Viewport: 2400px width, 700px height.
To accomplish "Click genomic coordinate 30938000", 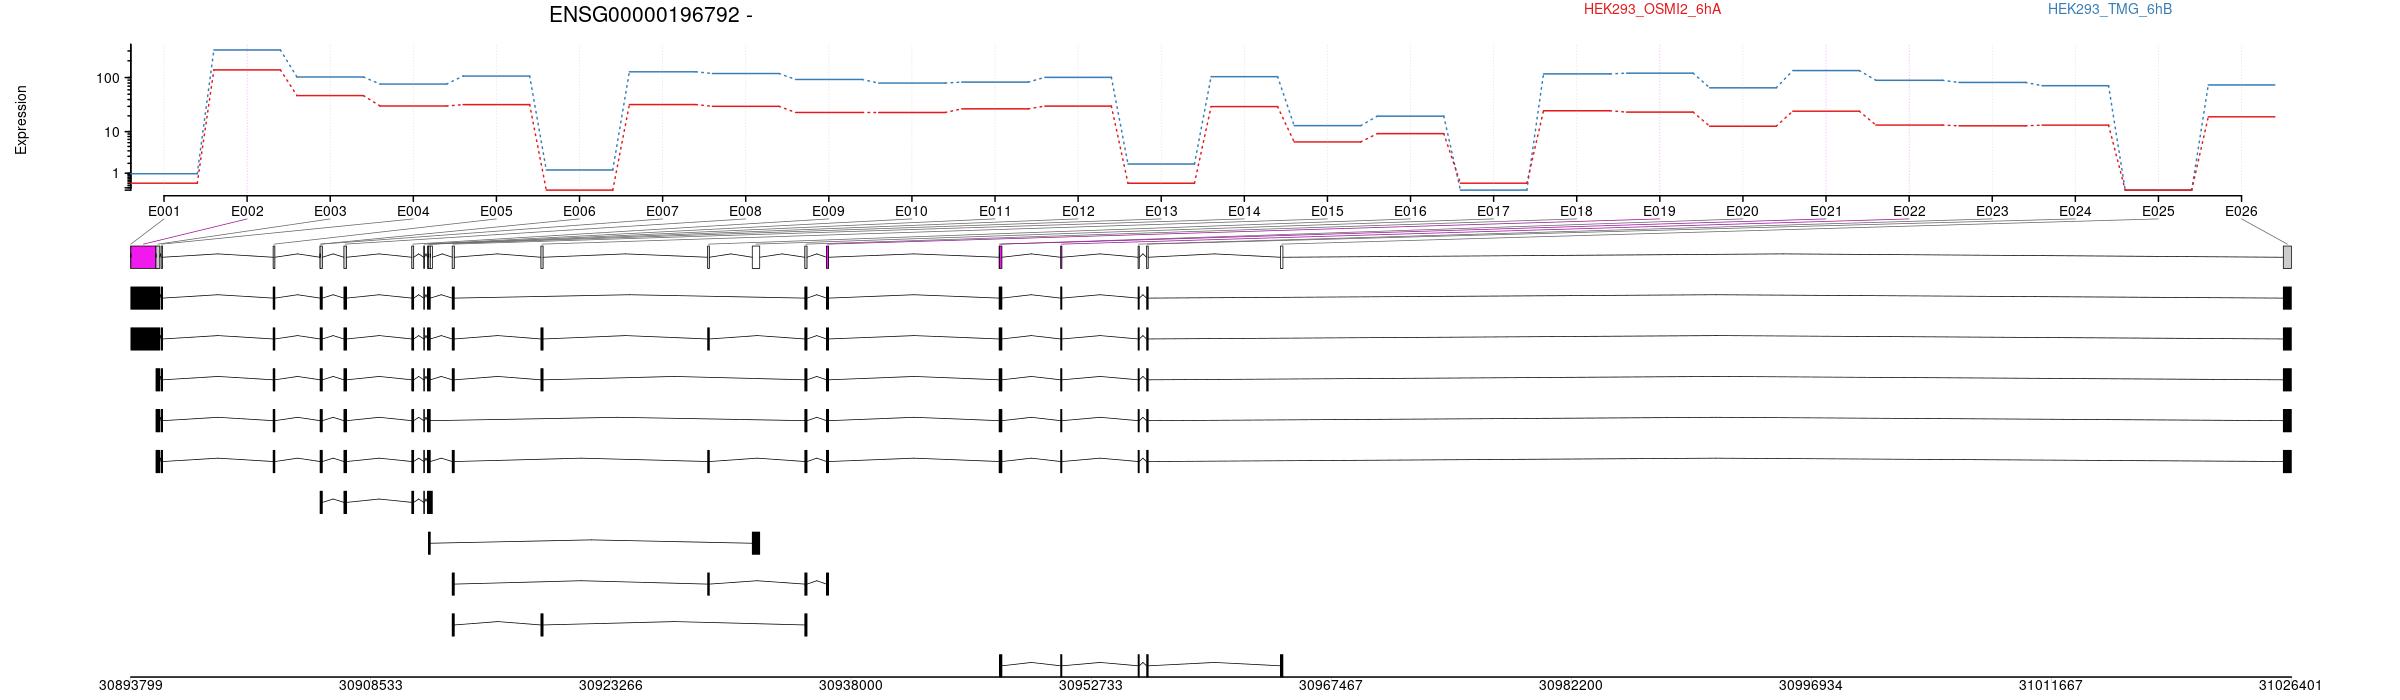I will [850, 685].
